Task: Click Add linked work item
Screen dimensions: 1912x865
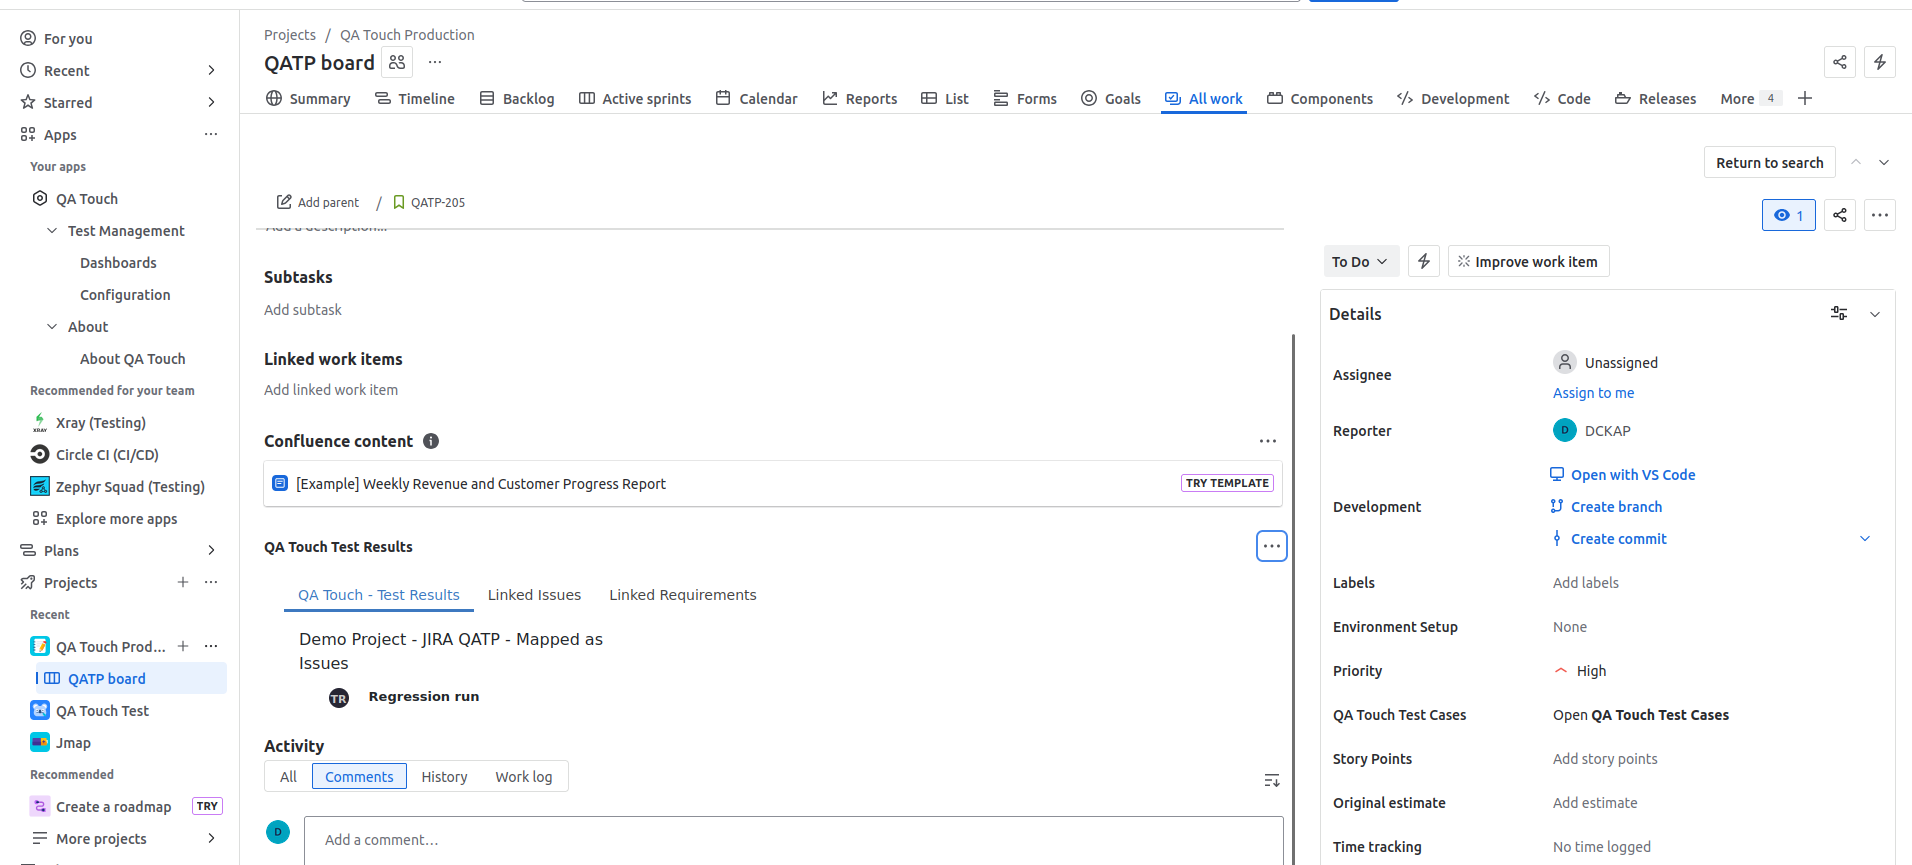Action: [x=331, y=390]
